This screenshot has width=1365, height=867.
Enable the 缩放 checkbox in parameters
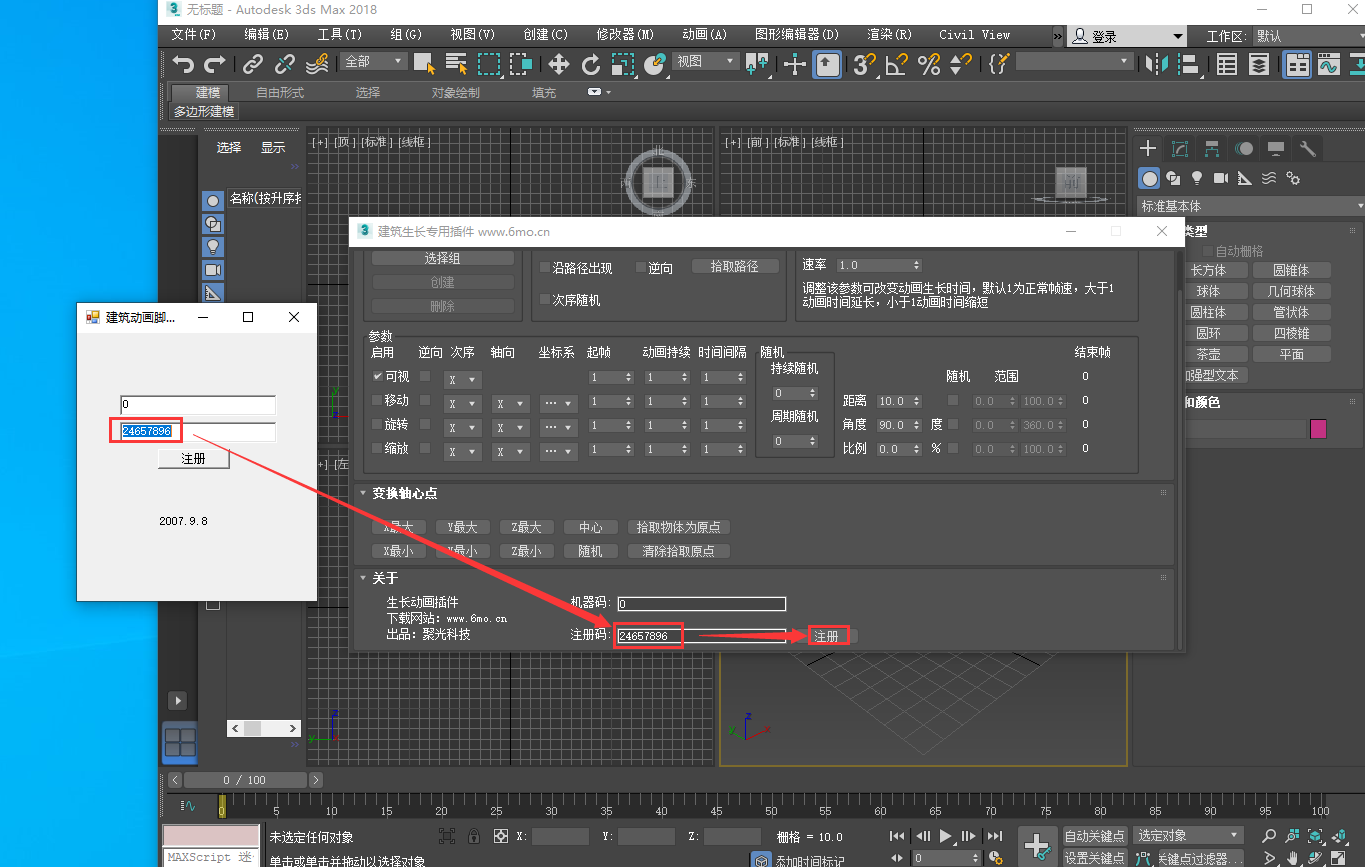[378, 448]
